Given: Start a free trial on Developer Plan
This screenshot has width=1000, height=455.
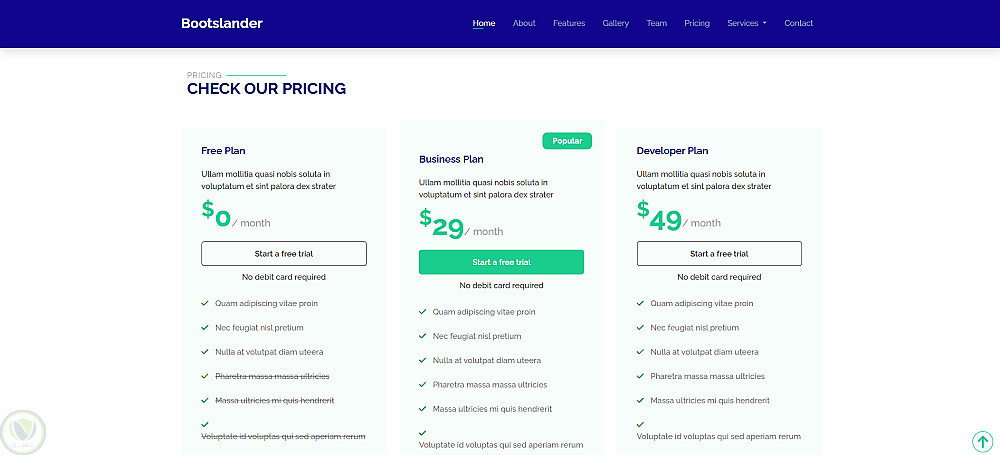Looking at the screenshot, I should (x=719, y=254).
